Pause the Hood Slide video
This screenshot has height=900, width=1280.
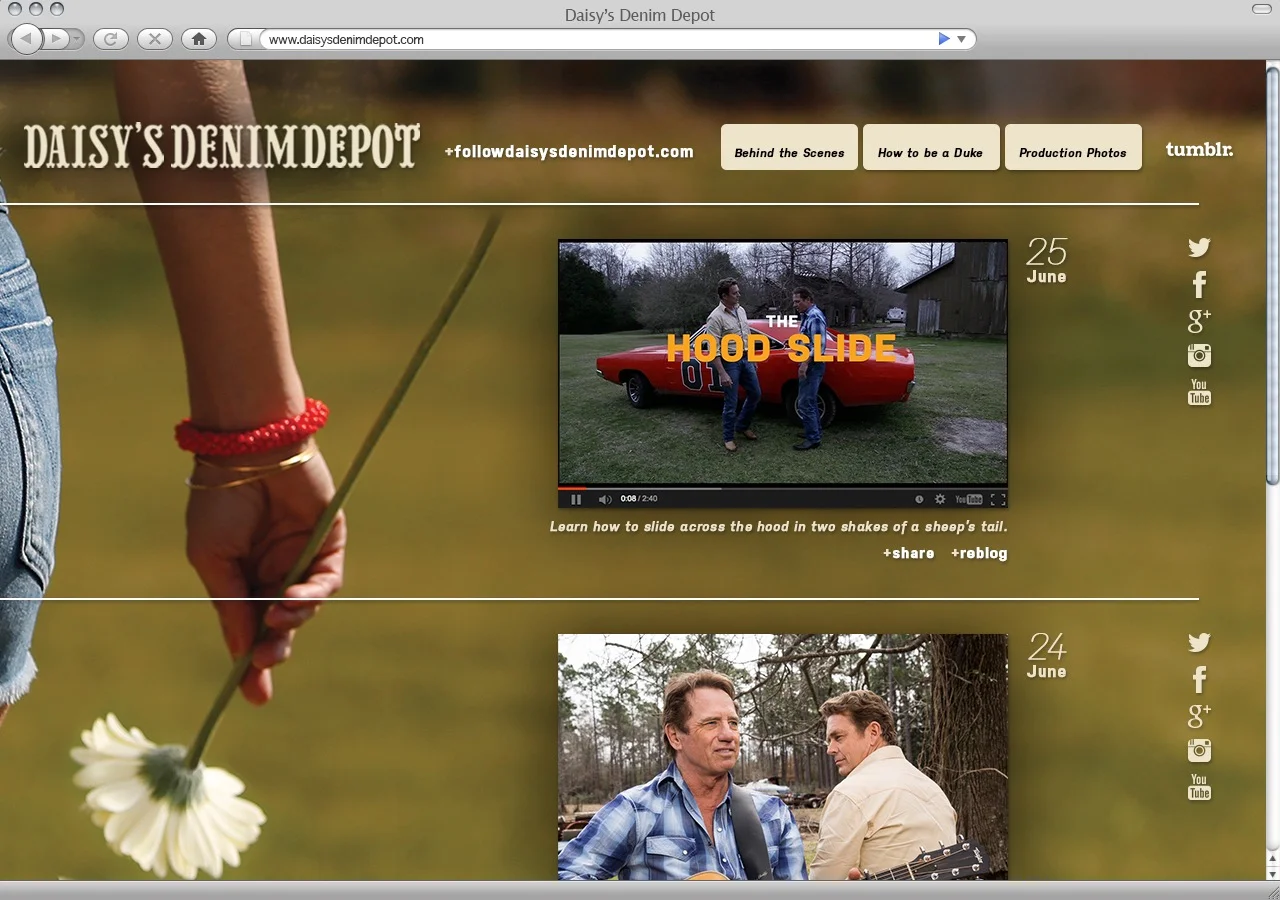point(576,499)
